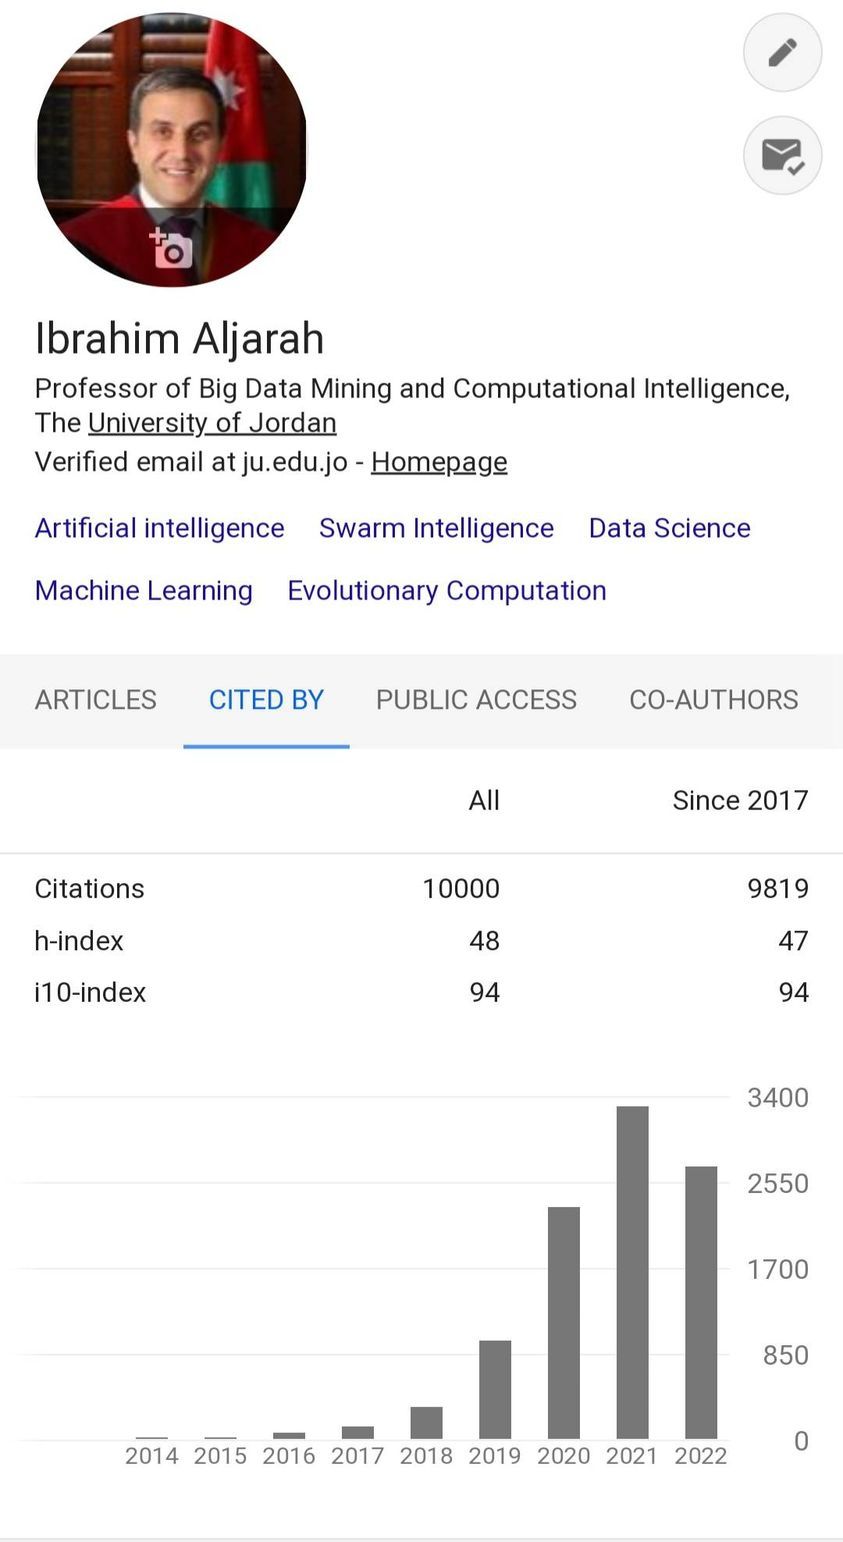The width and height of the screenshot is (843, 1542).
Task: Click the 2021 citations bar
Action: (632, 1272)
